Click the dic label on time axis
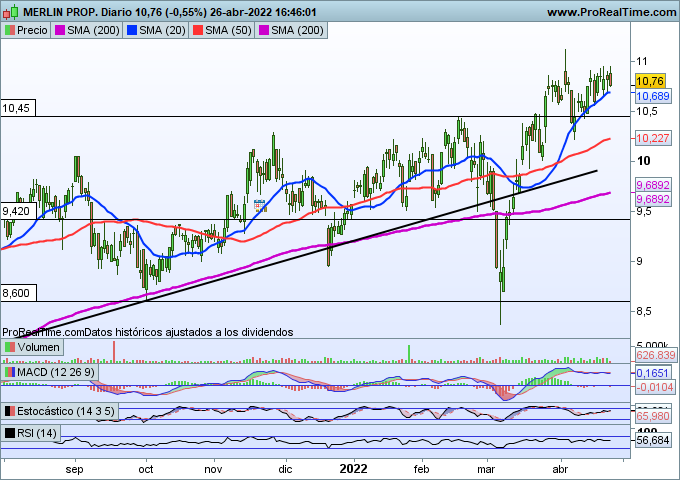Image resolution: width=680 pixels, height=480 pixels. click(285, 469)
